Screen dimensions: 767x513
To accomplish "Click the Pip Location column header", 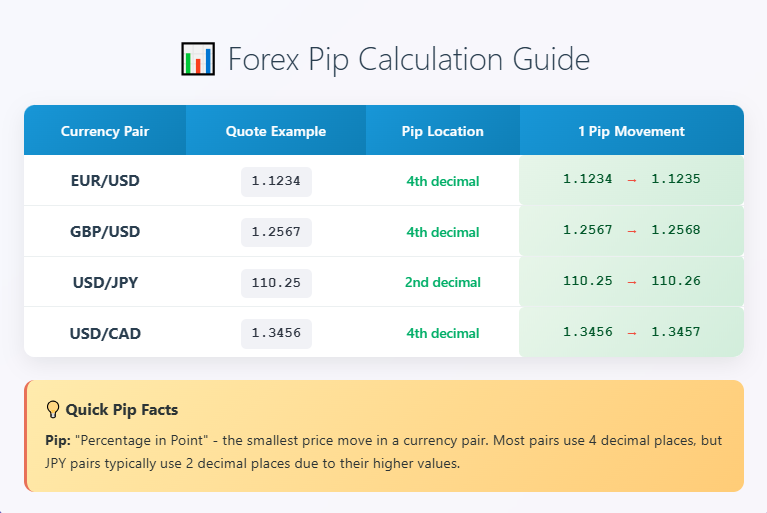I will 442,131.
